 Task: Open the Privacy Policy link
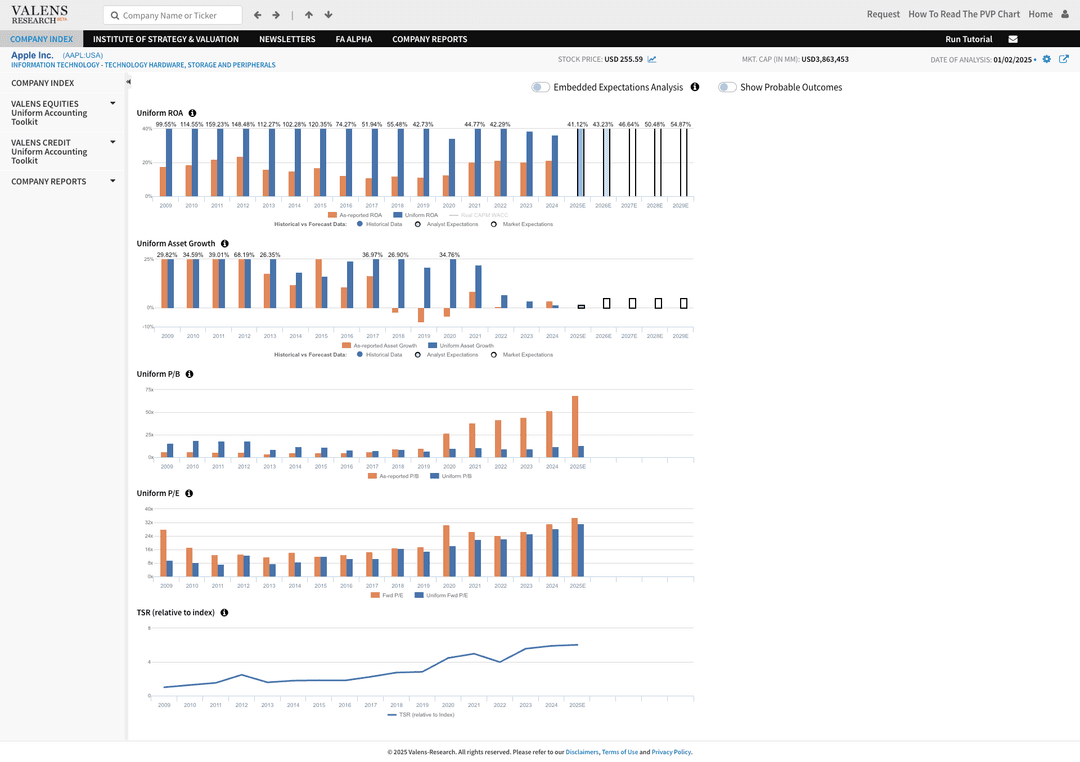tap(672, 752)
